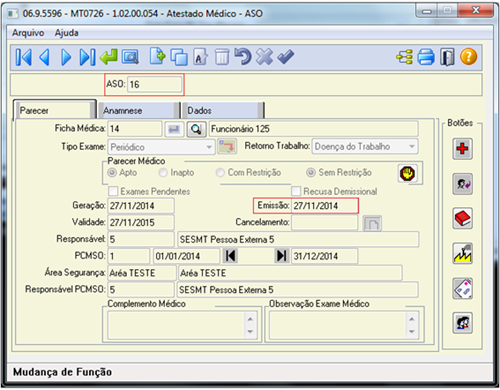Print the ASO with printer icon

426,57
